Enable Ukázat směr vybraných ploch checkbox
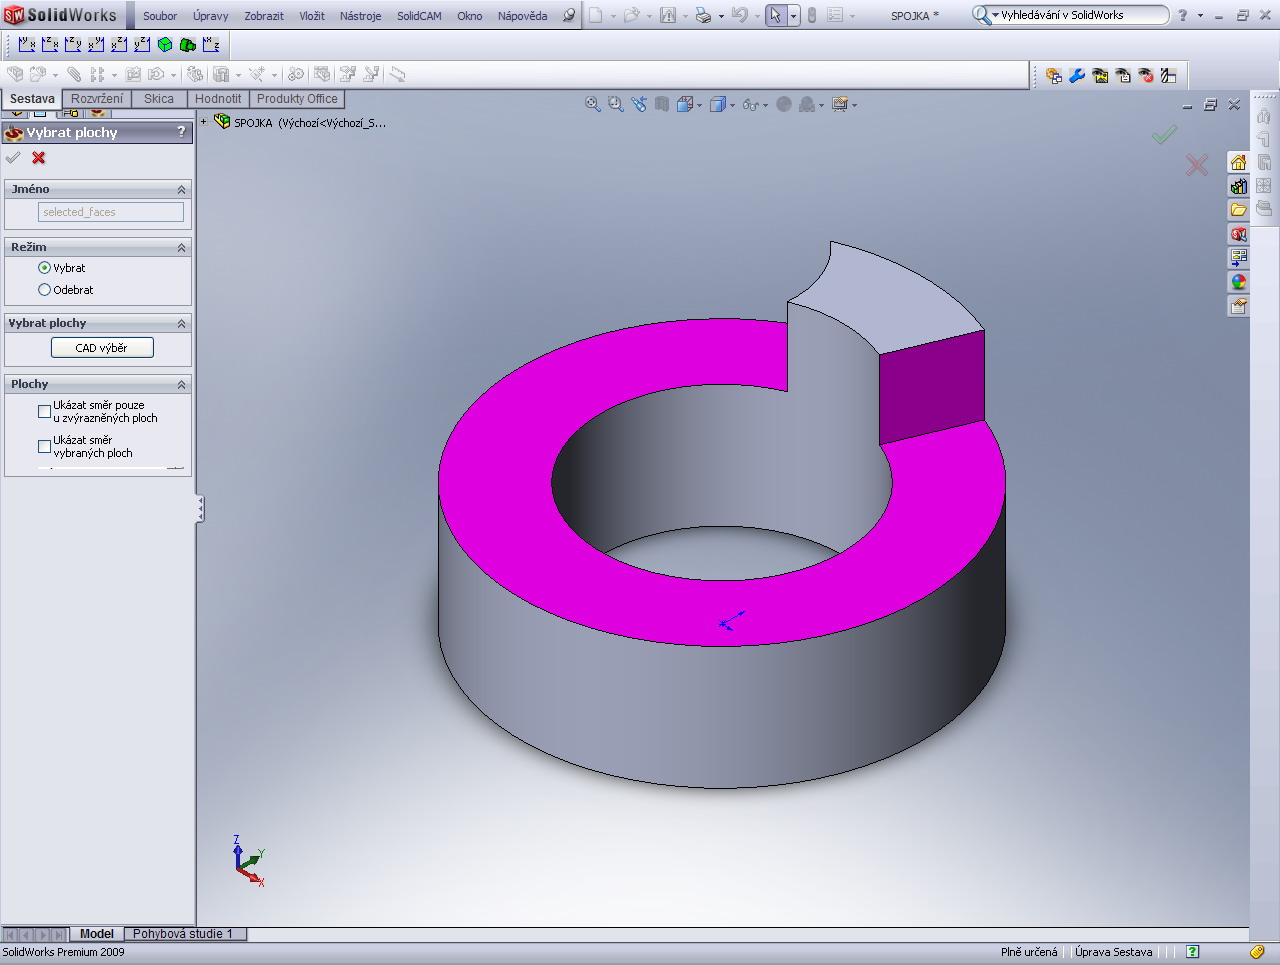Screen dimensions: 1280x965 (x=44, y=446)
